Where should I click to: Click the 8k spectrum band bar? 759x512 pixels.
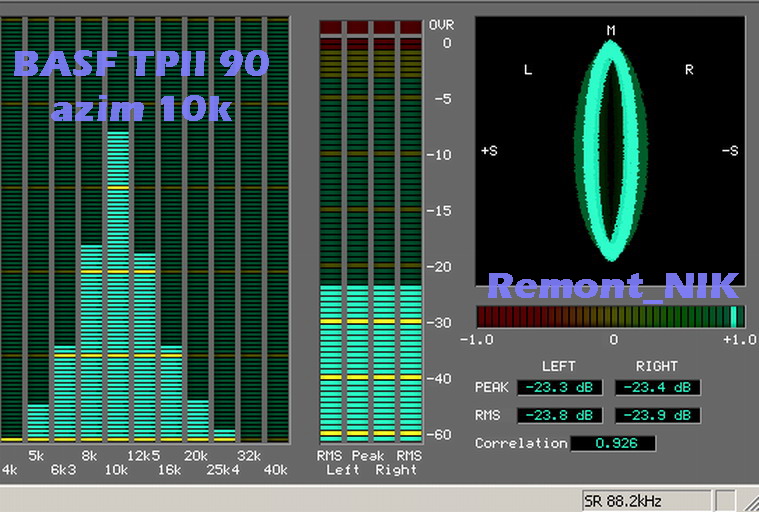coord(91,340)
